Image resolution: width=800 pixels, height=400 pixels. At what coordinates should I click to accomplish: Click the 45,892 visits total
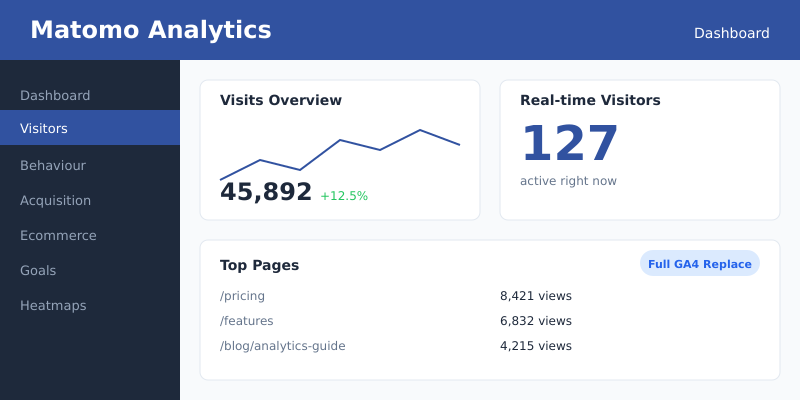pyautogui.click(x=266, y=192)
